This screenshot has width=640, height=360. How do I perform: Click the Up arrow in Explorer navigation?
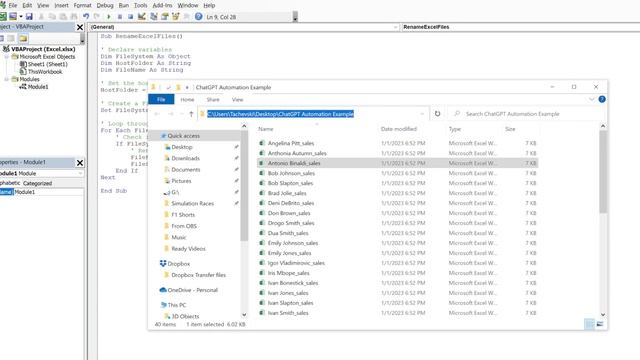tap(191, 114)
